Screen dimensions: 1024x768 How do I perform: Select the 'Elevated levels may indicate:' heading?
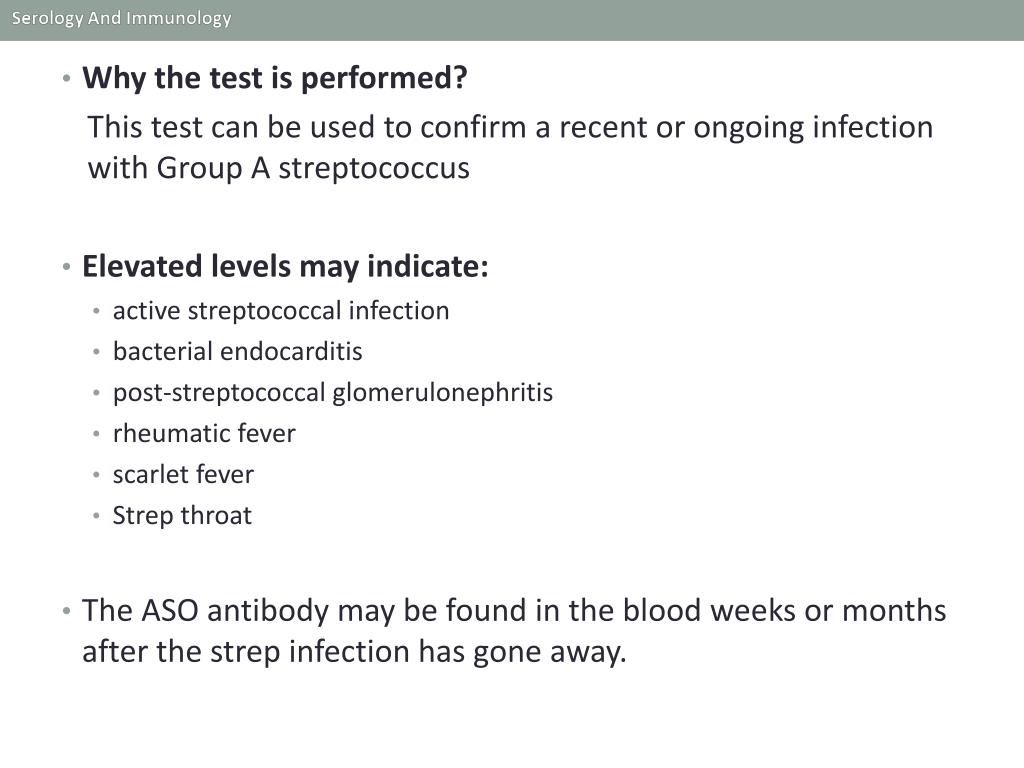pyautogui.click(x=285, y=266)
